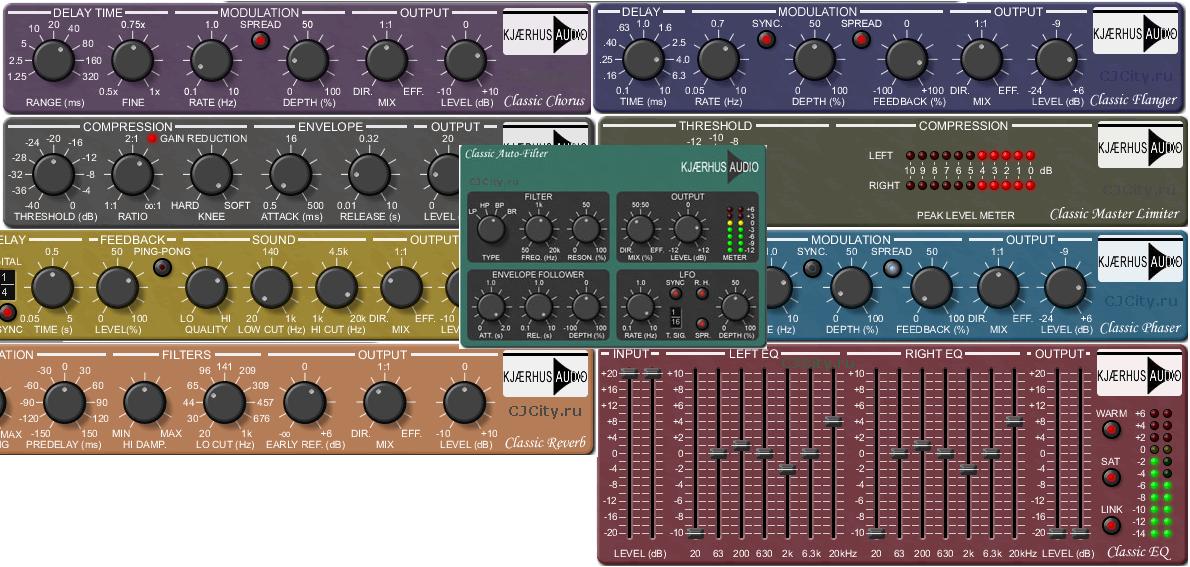Click the Right EQ 200 fader handle
This screenshot has width=1190, height=567.
tap(922, 446)
